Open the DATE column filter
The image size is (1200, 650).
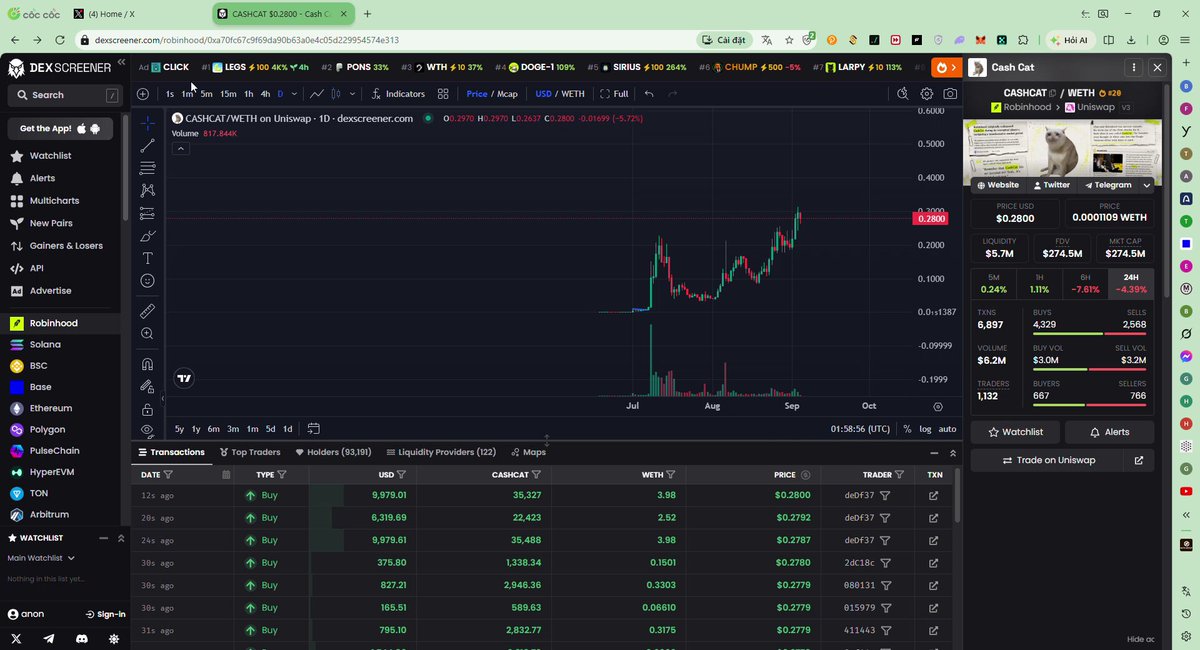[168, 475]
